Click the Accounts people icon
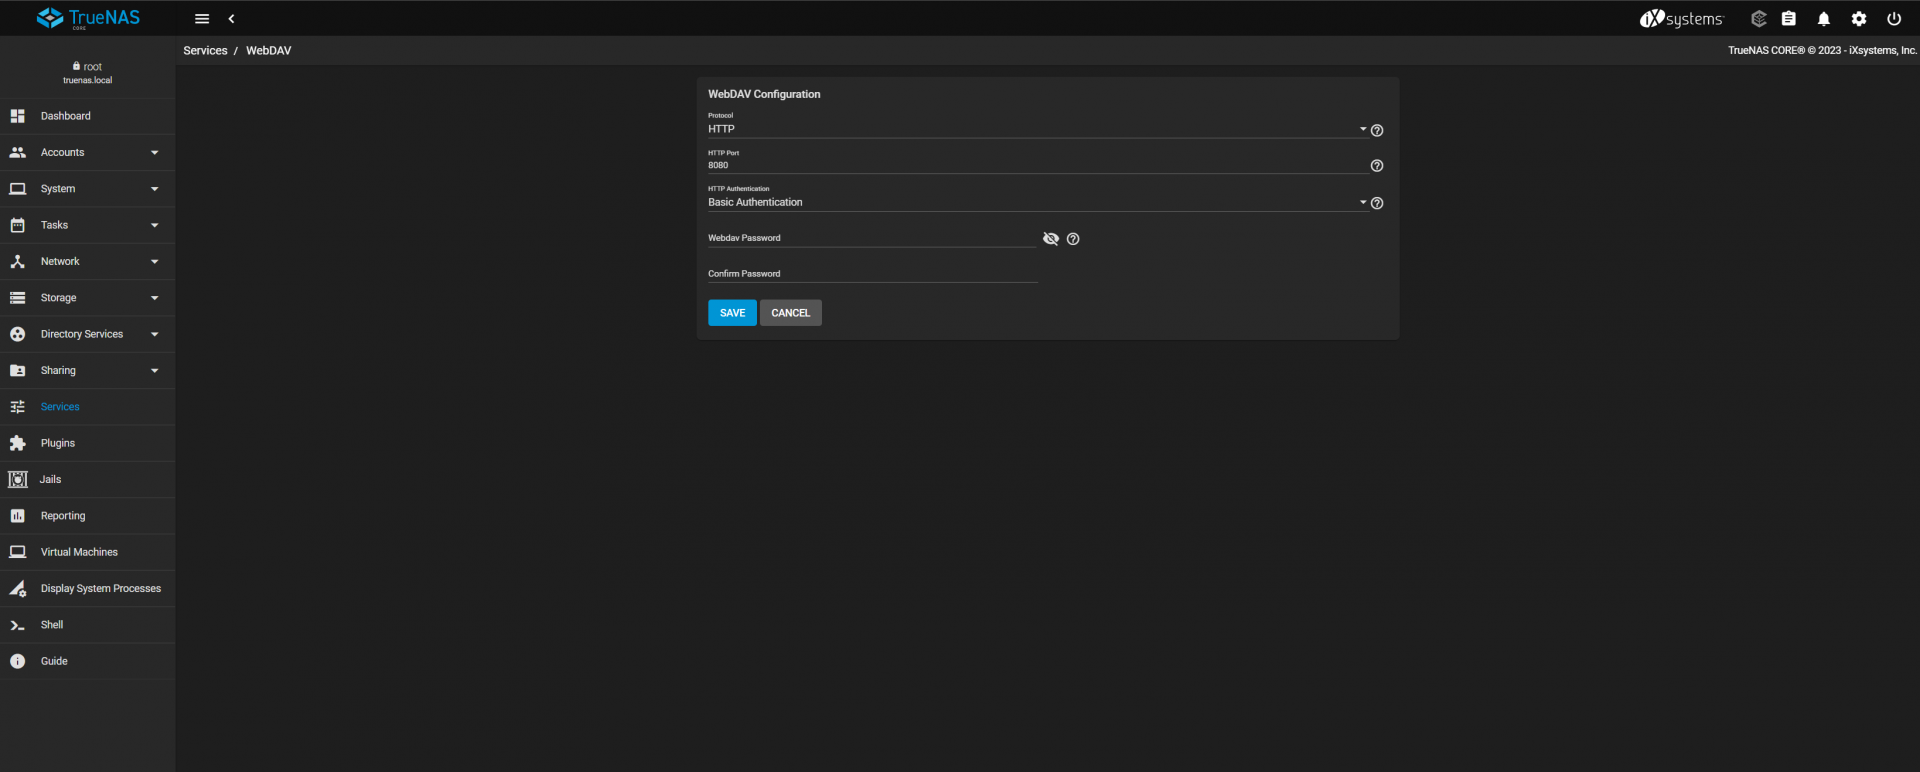The image size is (1920, 772). pos(18,153)
